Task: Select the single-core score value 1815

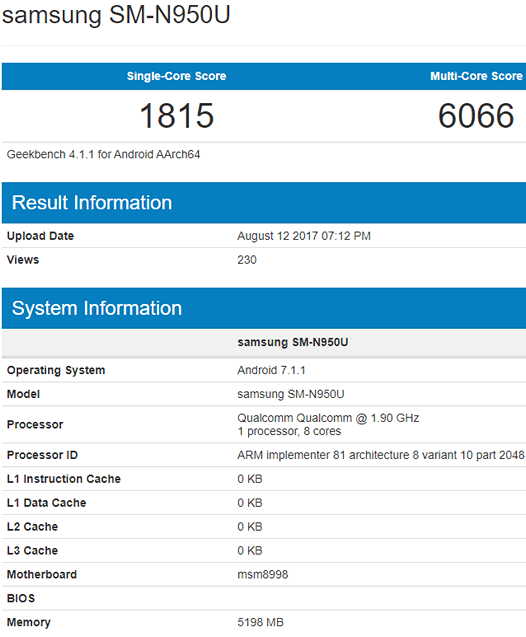Action: [177, 116]
